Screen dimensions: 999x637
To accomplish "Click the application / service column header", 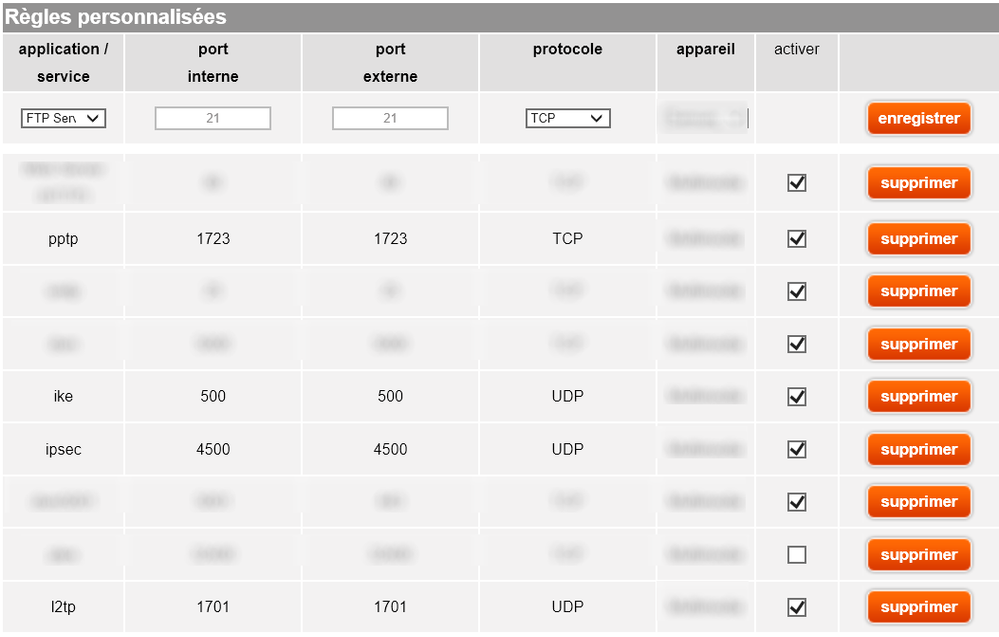I will [x=63, y=62].
